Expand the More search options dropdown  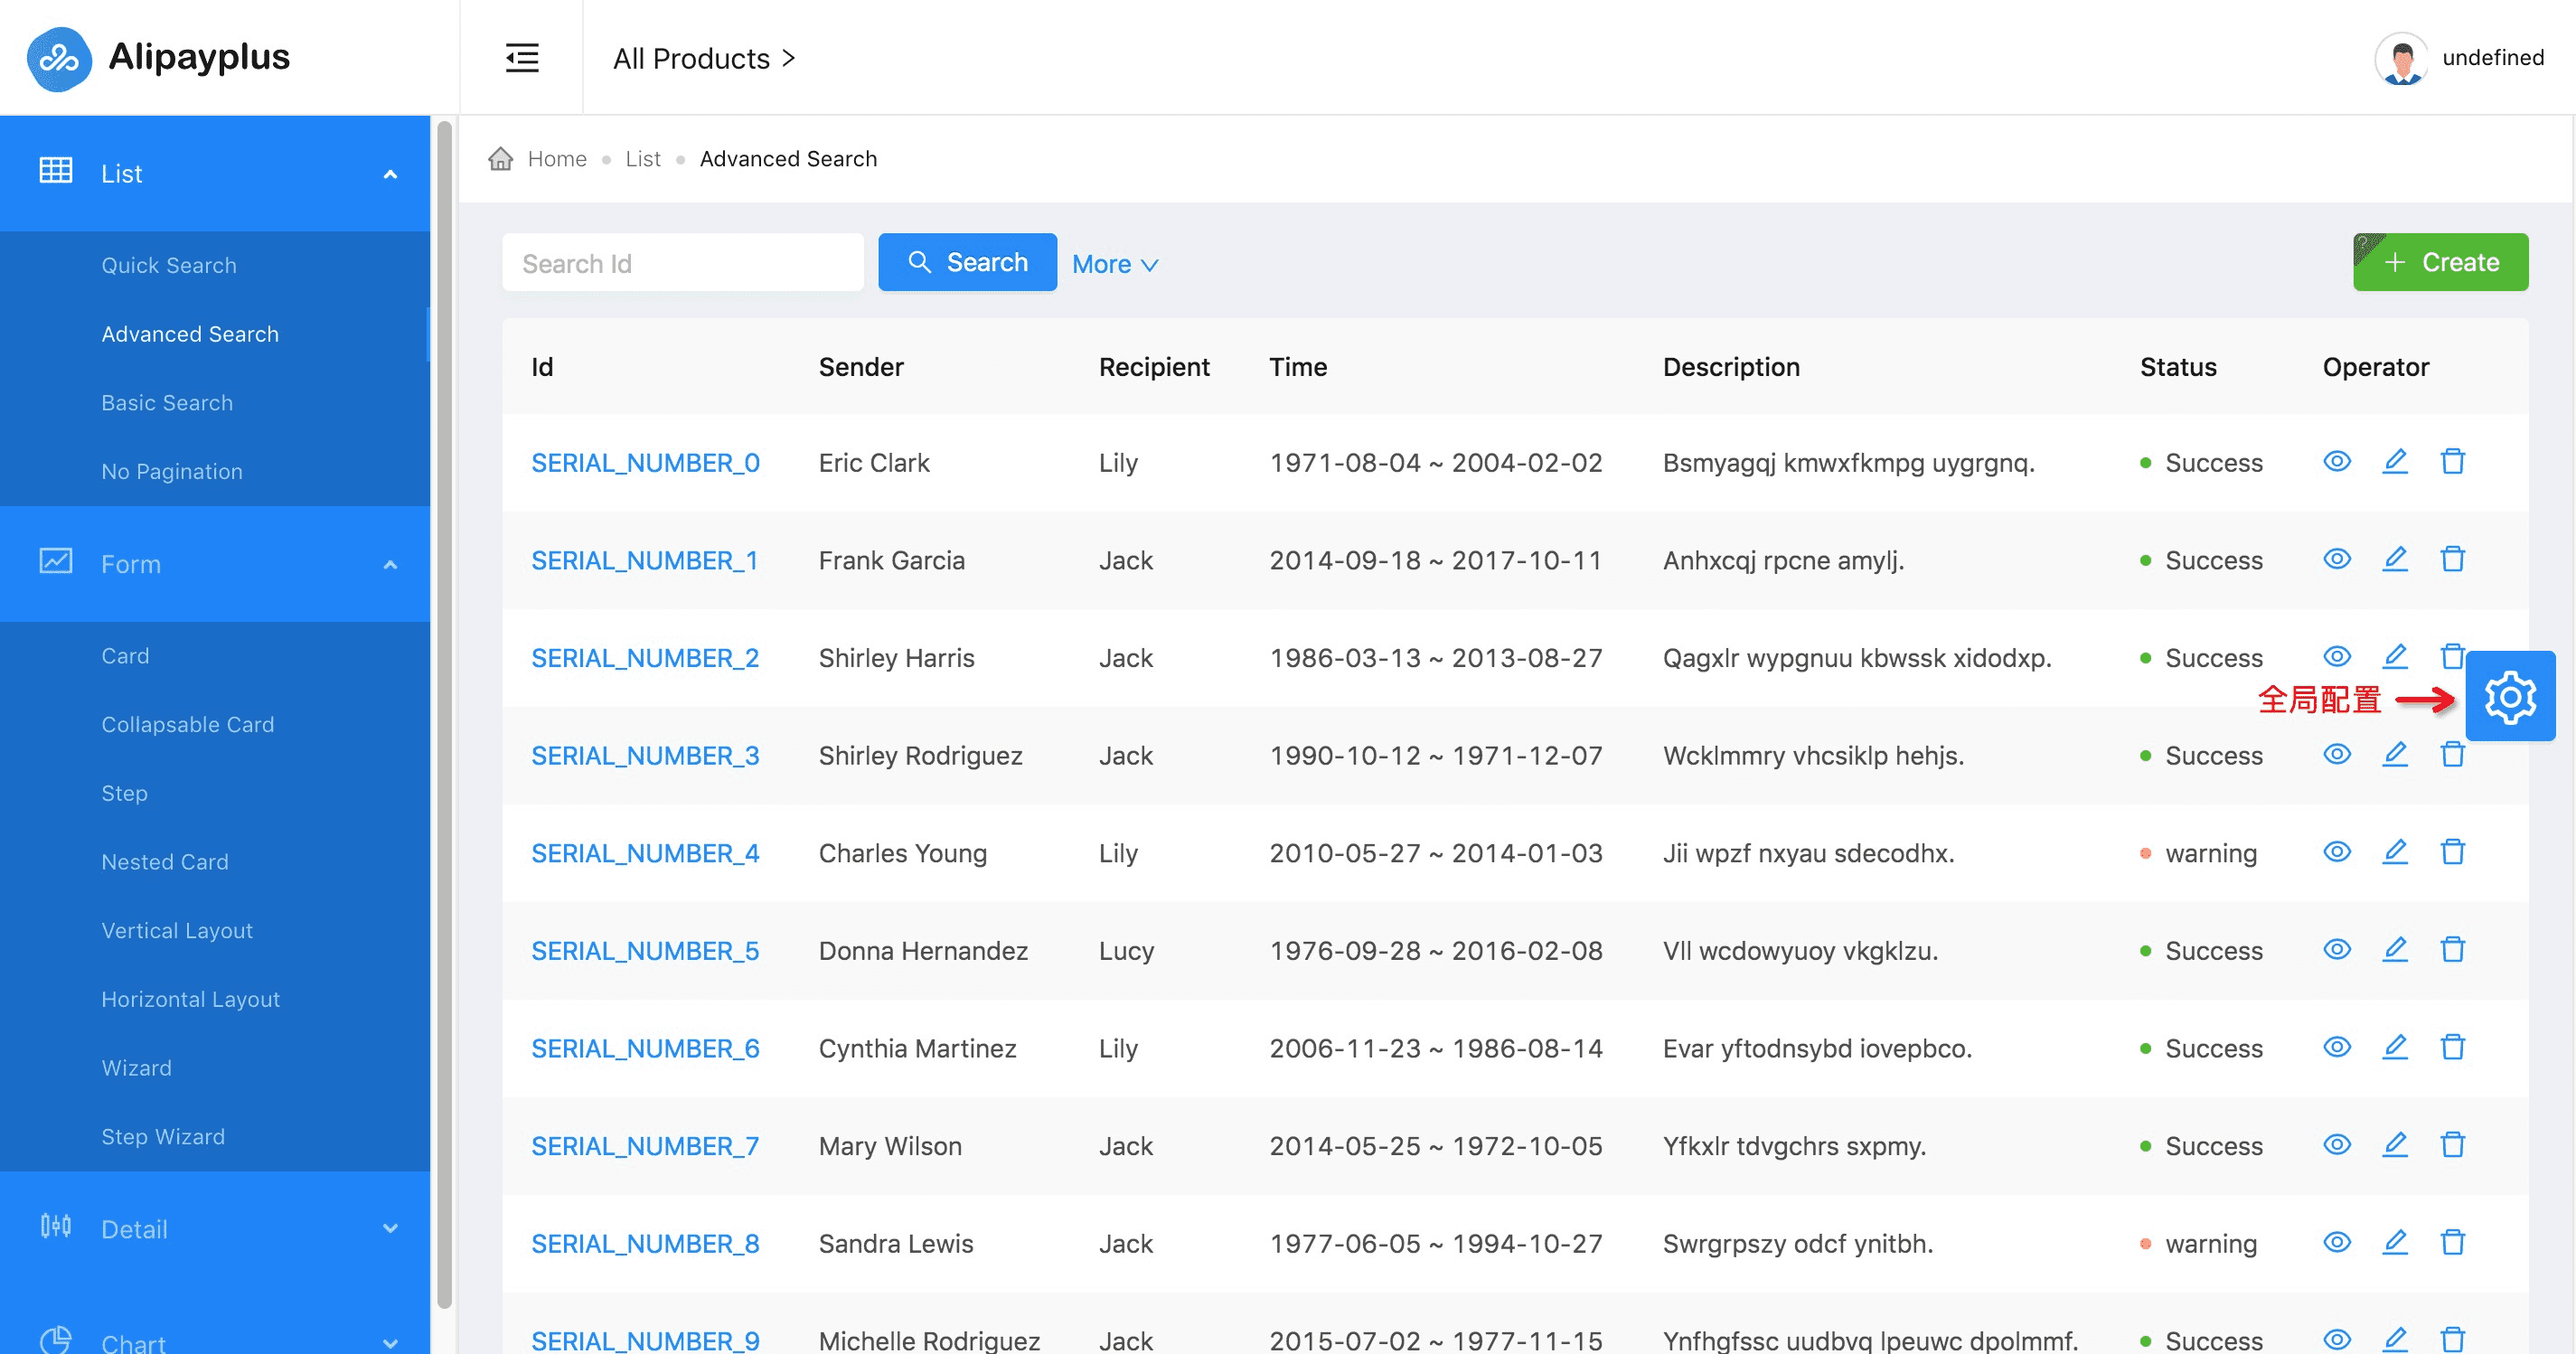(1114, 264)
